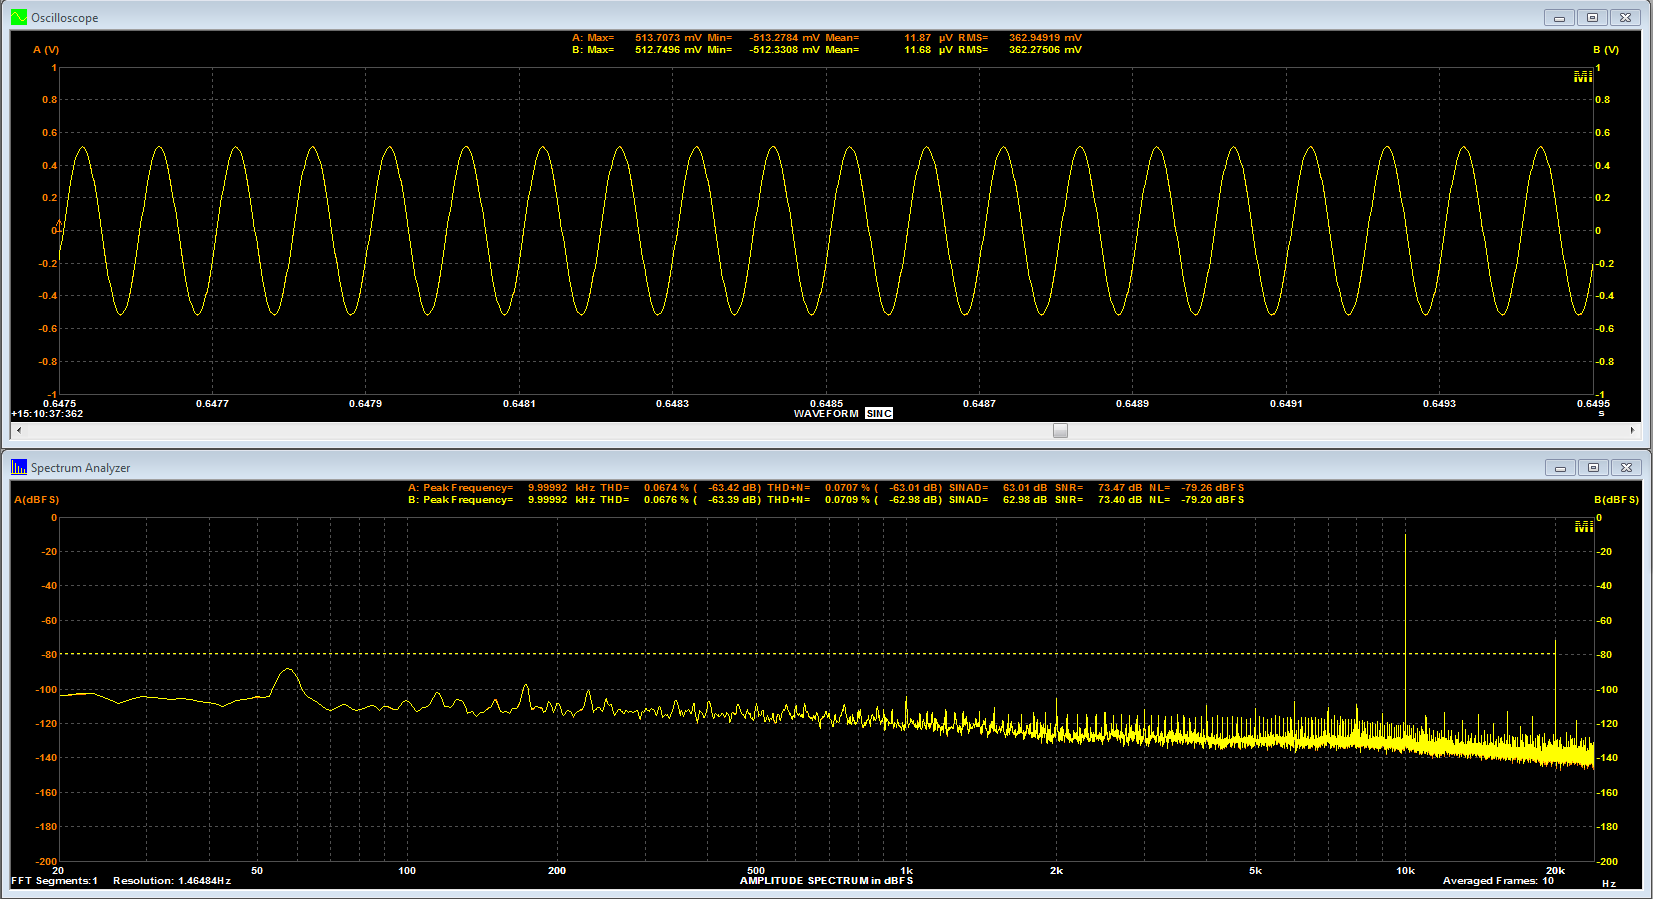Viewport: 1653px width, 899px height.
Task: Click channel A THD value 0.0674 %
Action: [666, 488]
